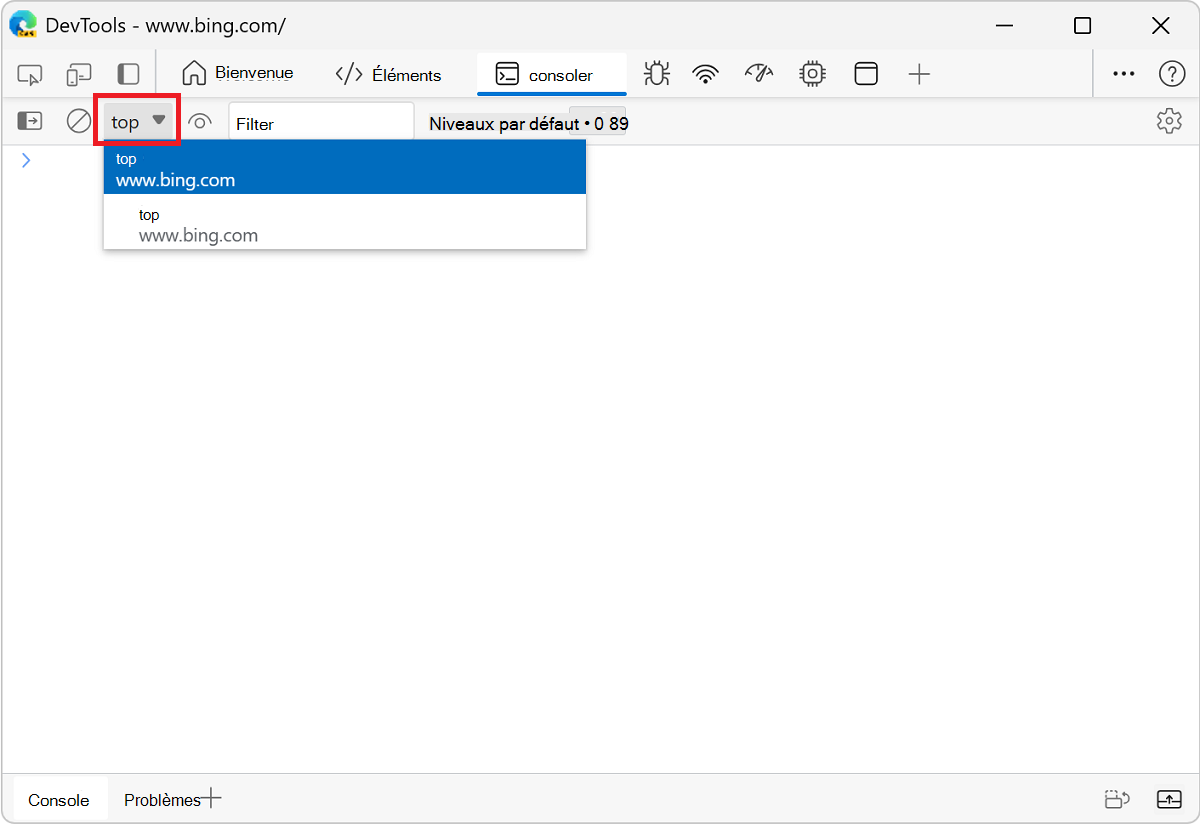Image resolution: width=1200 pixels, height=824 pixels.
Task: Click the Help question mark button
Action: (x=1171, y=73)
